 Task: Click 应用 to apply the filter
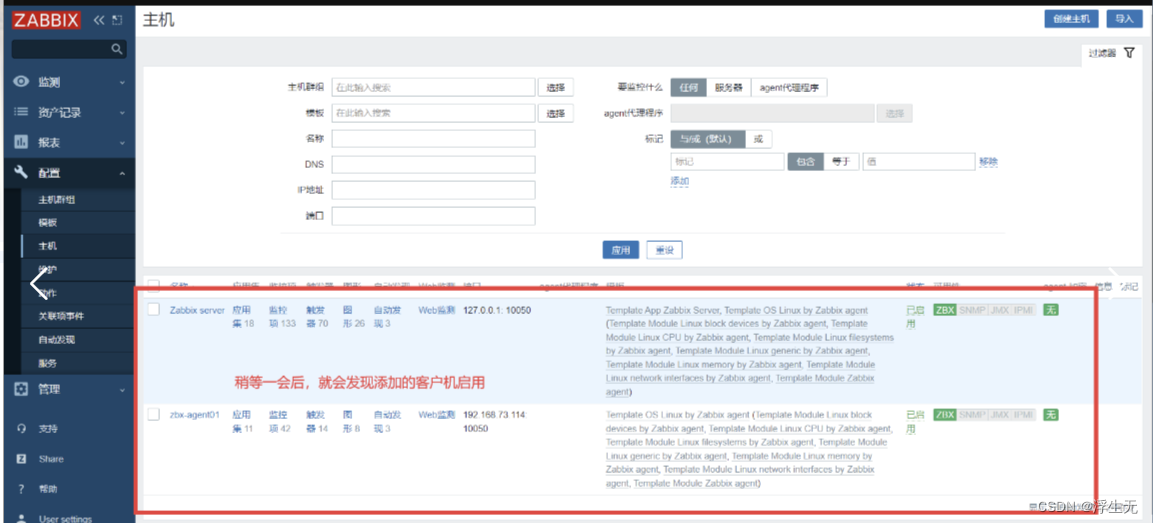(621, 250)
